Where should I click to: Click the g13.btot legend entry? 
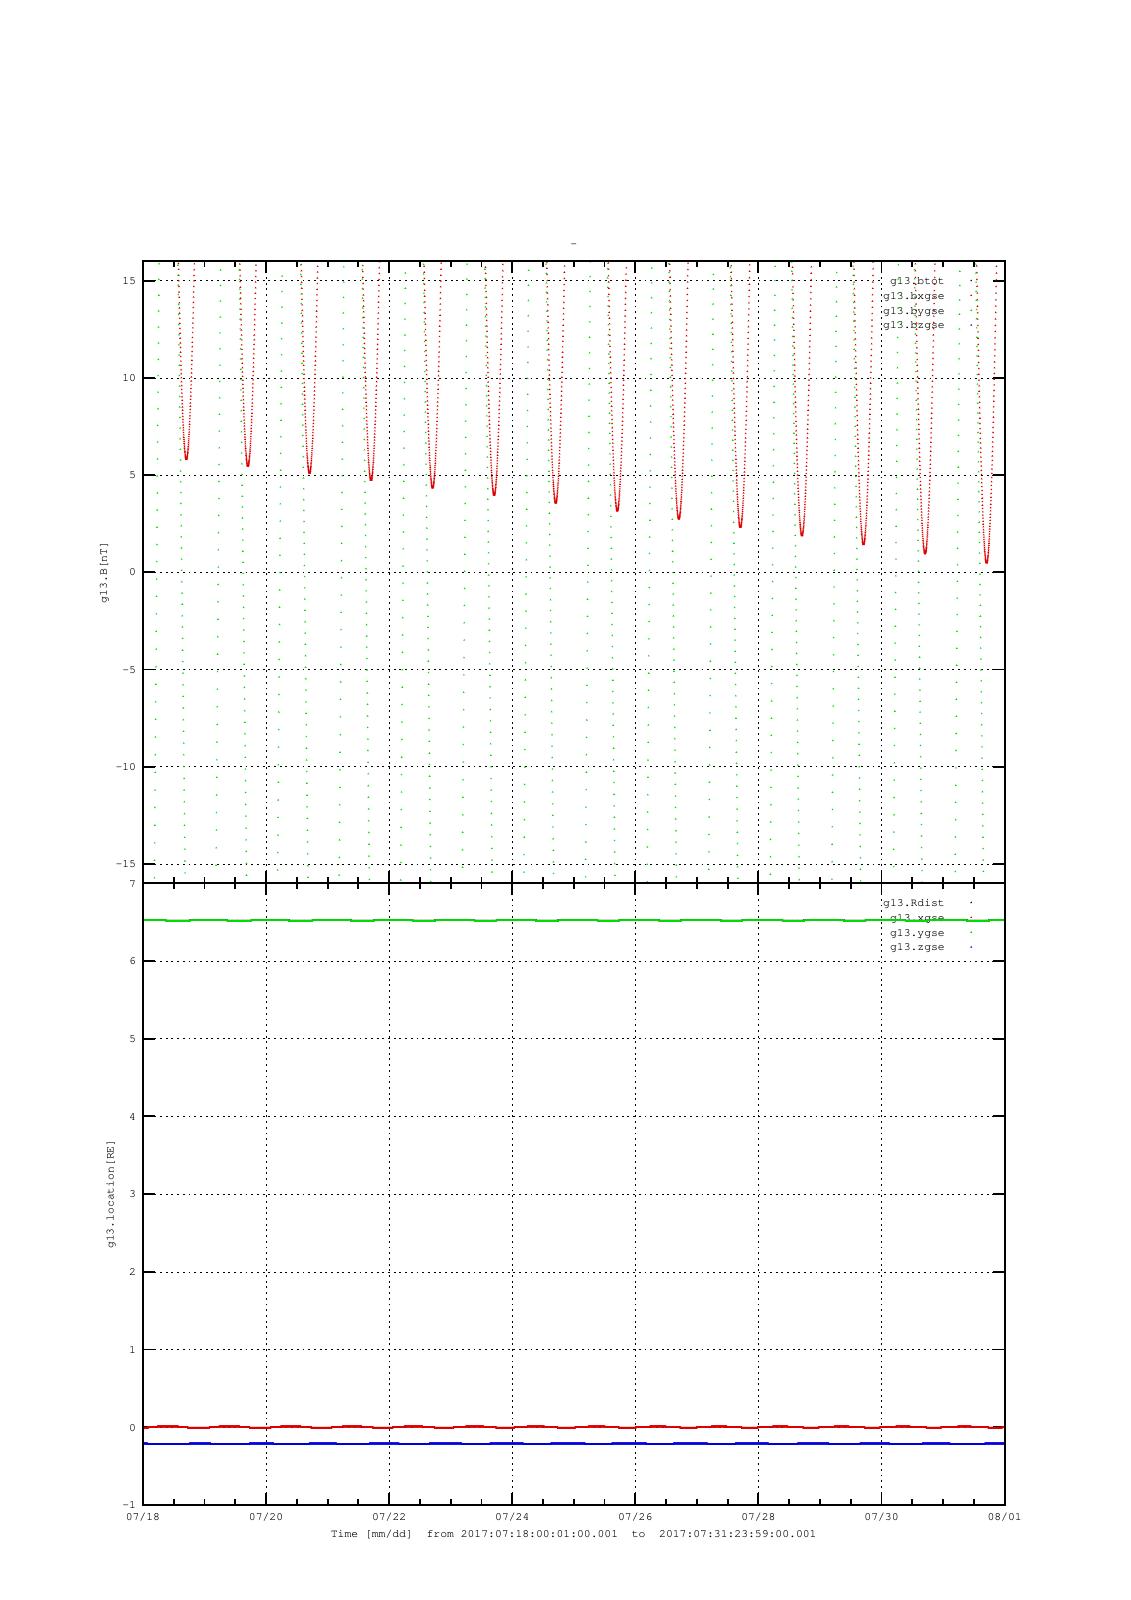pos(916,281)
